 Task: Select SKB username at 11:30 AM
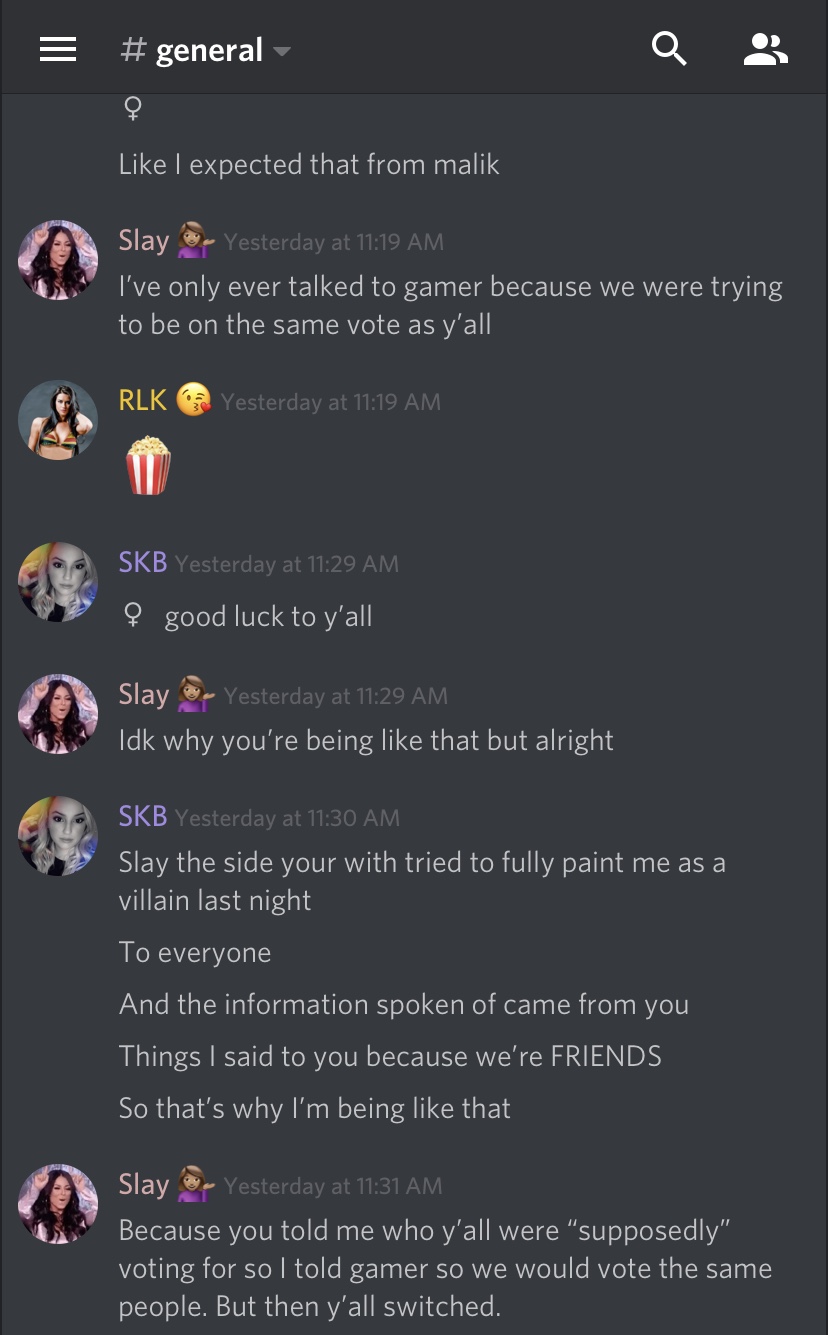(143, 816)
